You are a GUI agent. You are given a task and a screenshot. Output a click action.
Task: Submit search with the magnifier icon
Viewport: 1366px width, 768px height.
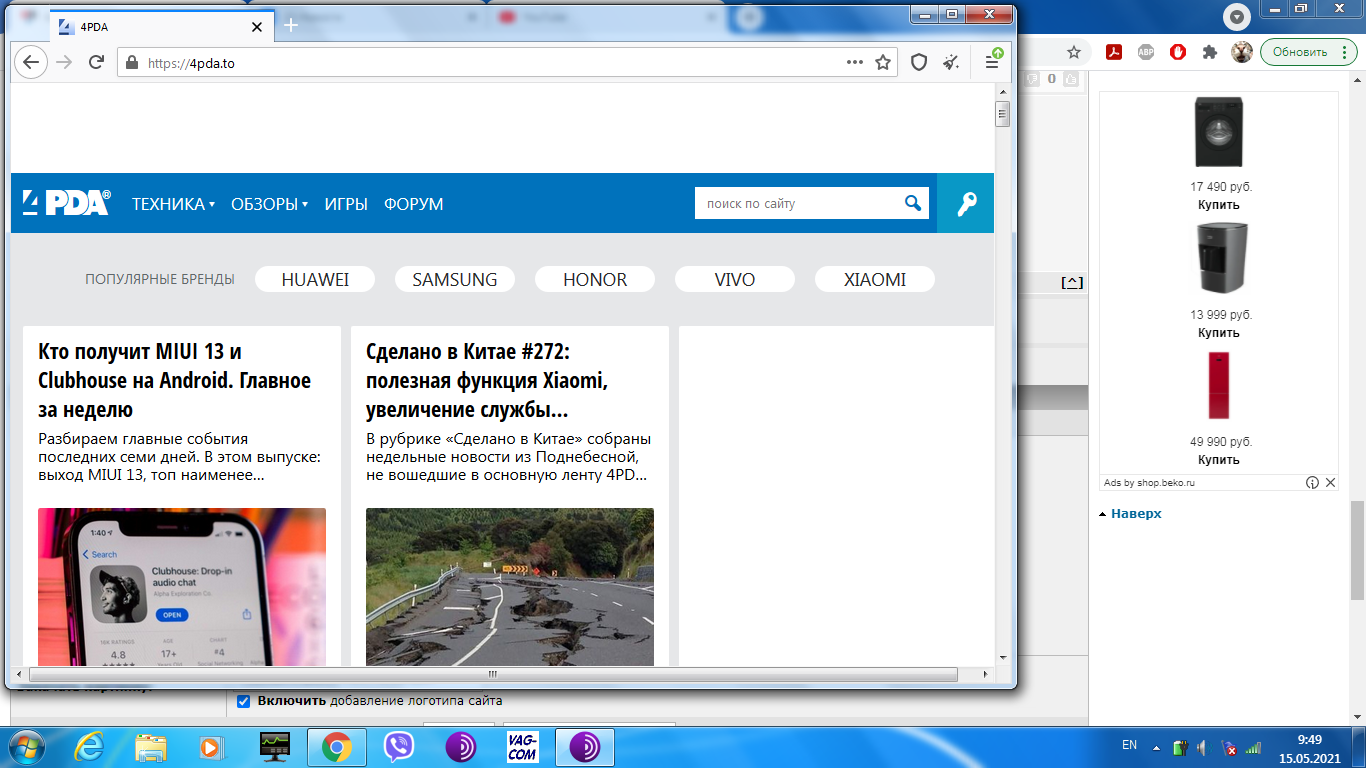click(913, 203)
